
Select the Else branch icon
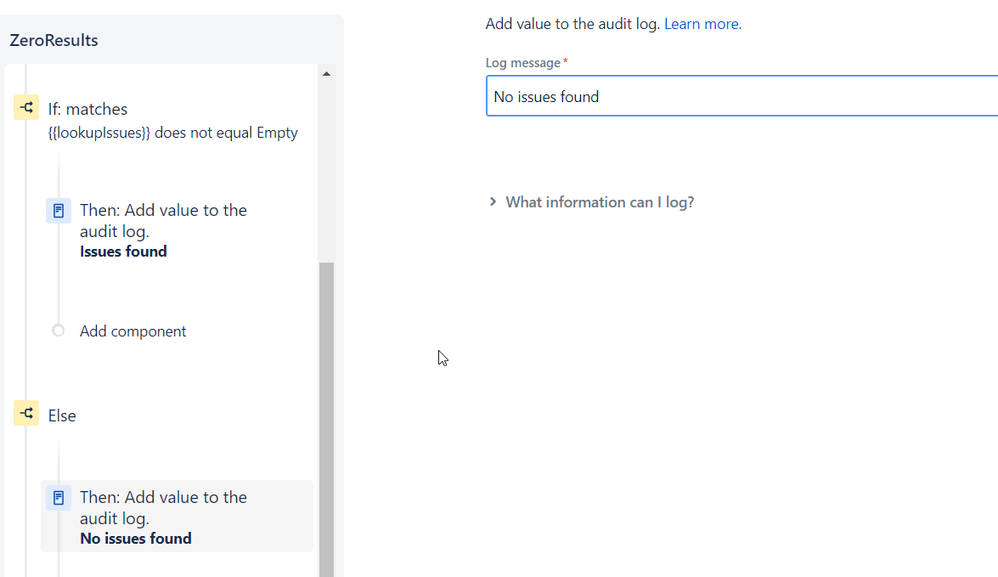(x=26, y=414)
